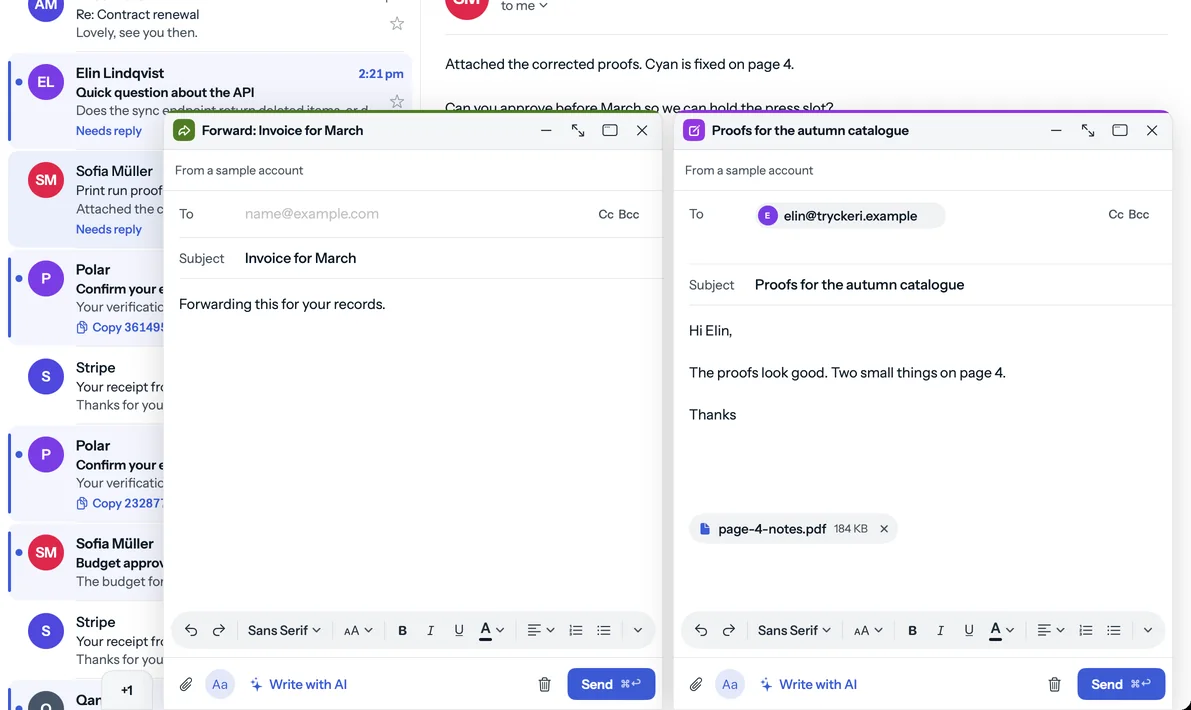Click Write with AI in Proofs composer
The height and width of the screenshot is (710, 1191).
808,684
